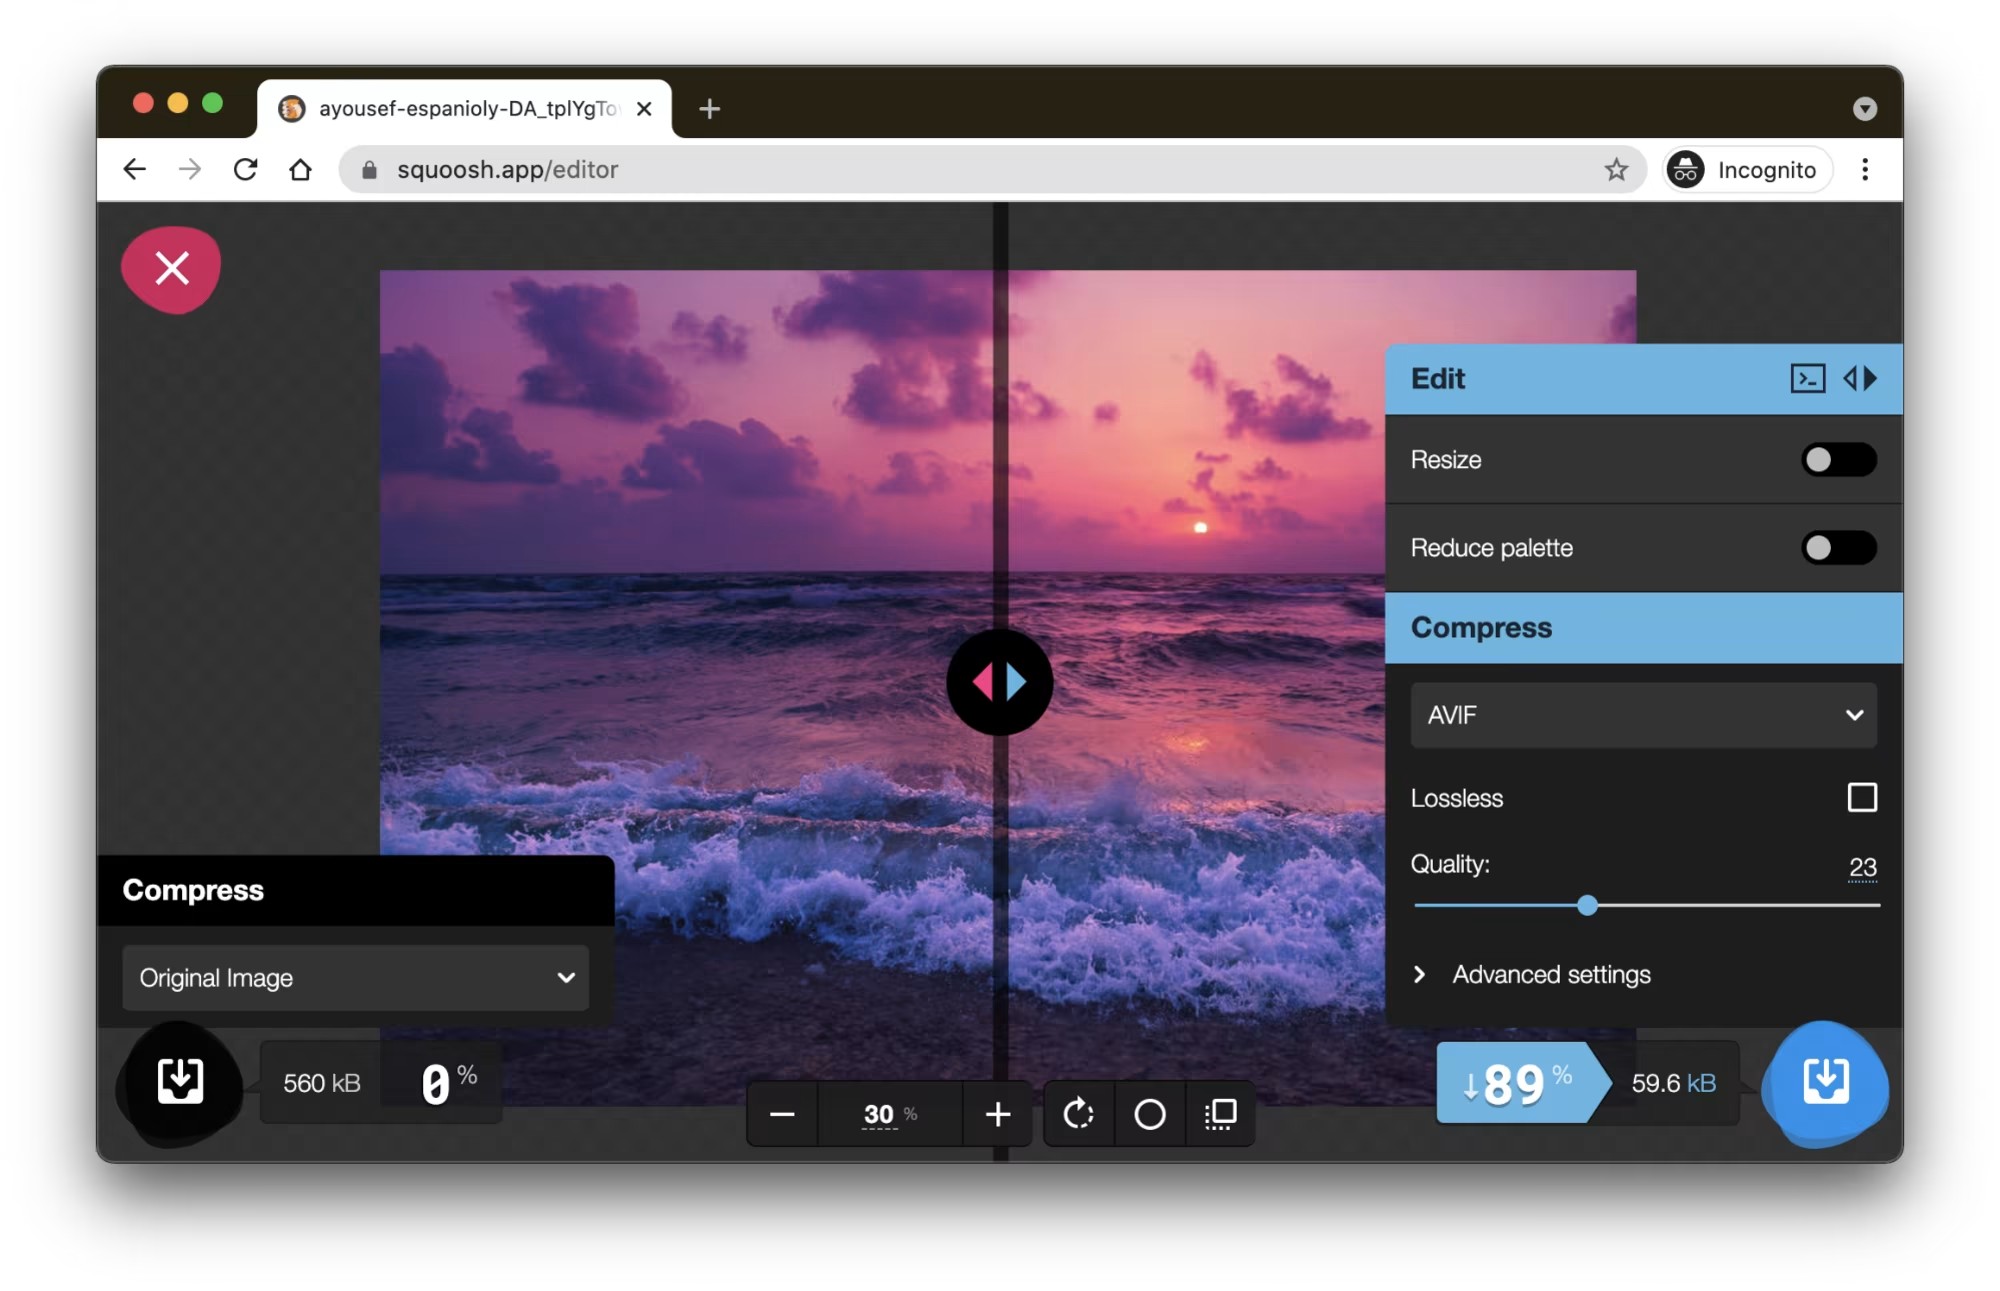Zoom out with the minus button
This screenshot has width=2000, height=1291.
(x=782, y=1114)
